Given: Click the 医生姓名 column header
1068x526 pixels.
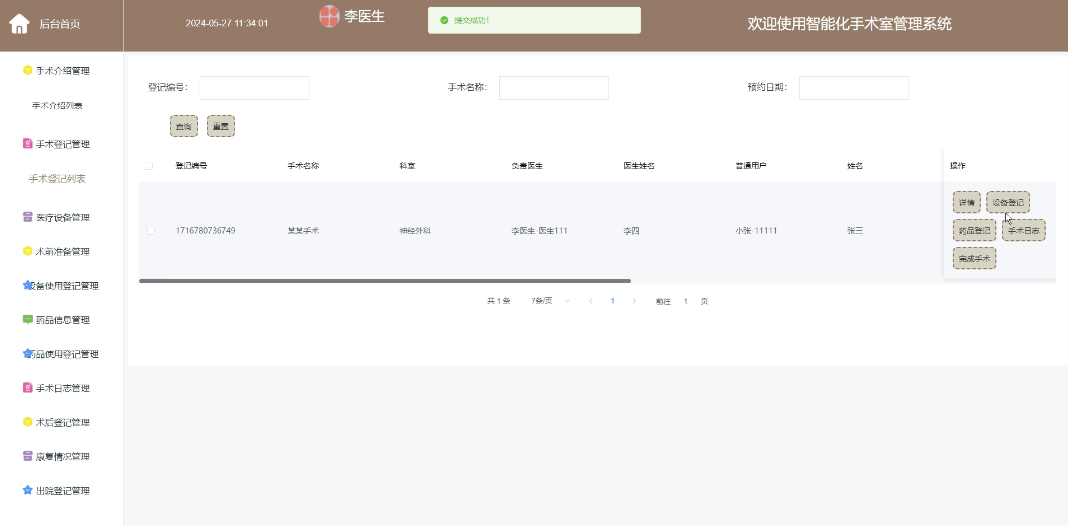Looking at the screenshot, I should coord(639,166).
